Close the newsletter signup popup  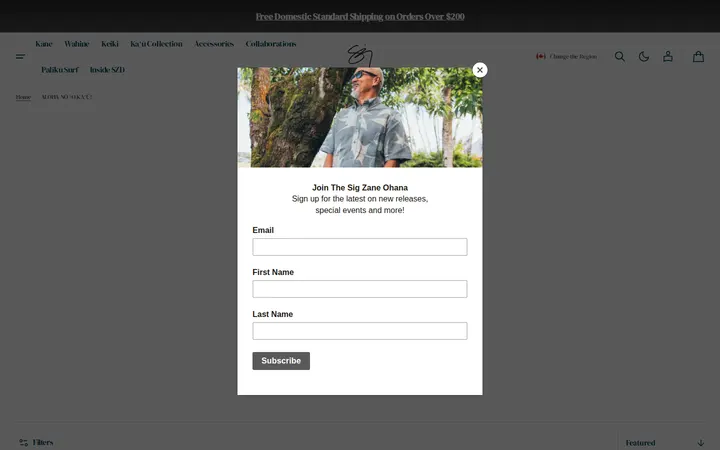pyautogui.click(x=480, y=70)
